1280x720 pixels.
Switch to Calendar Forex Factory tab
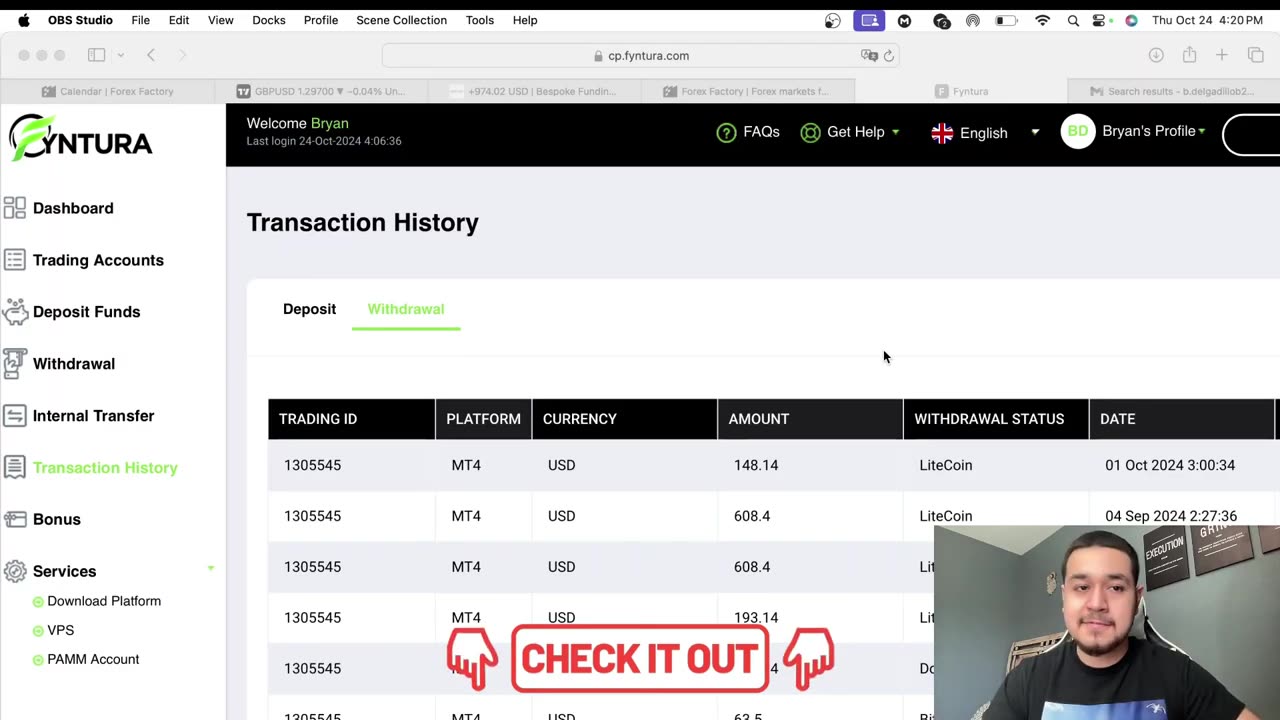tap(107, 91)
